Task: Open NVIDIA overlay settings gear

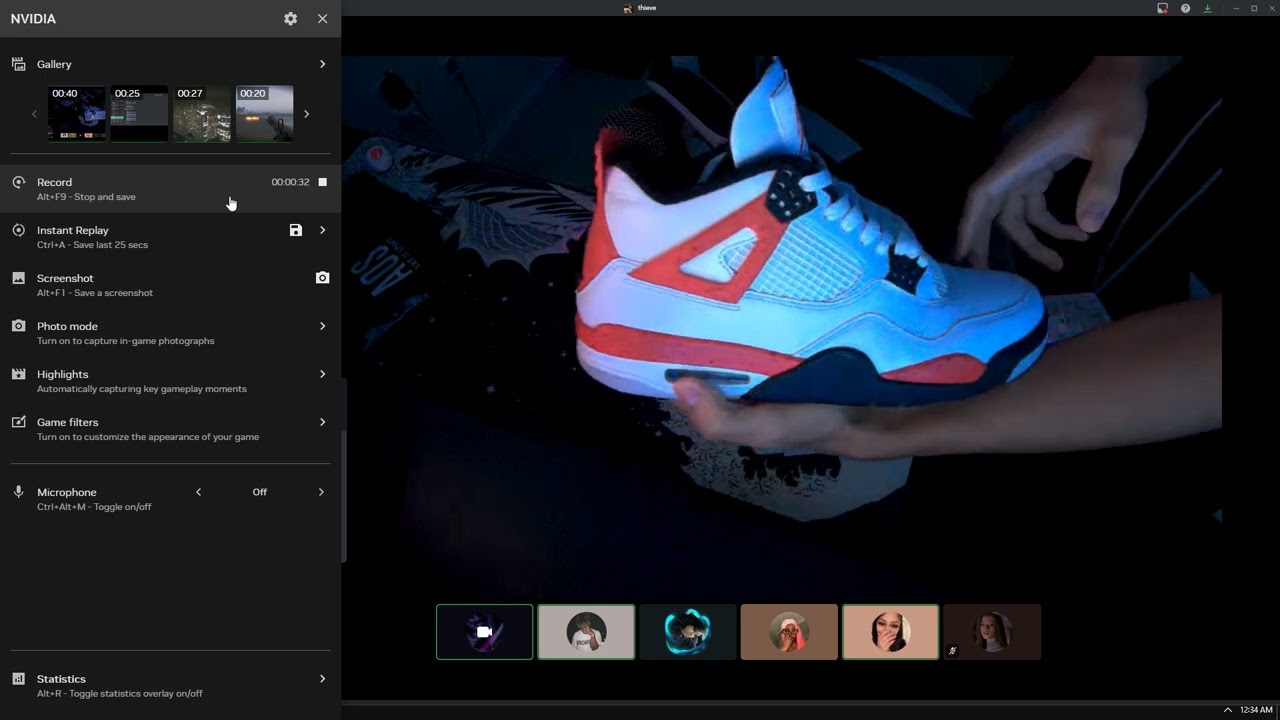Action: (x=290, y=19)
